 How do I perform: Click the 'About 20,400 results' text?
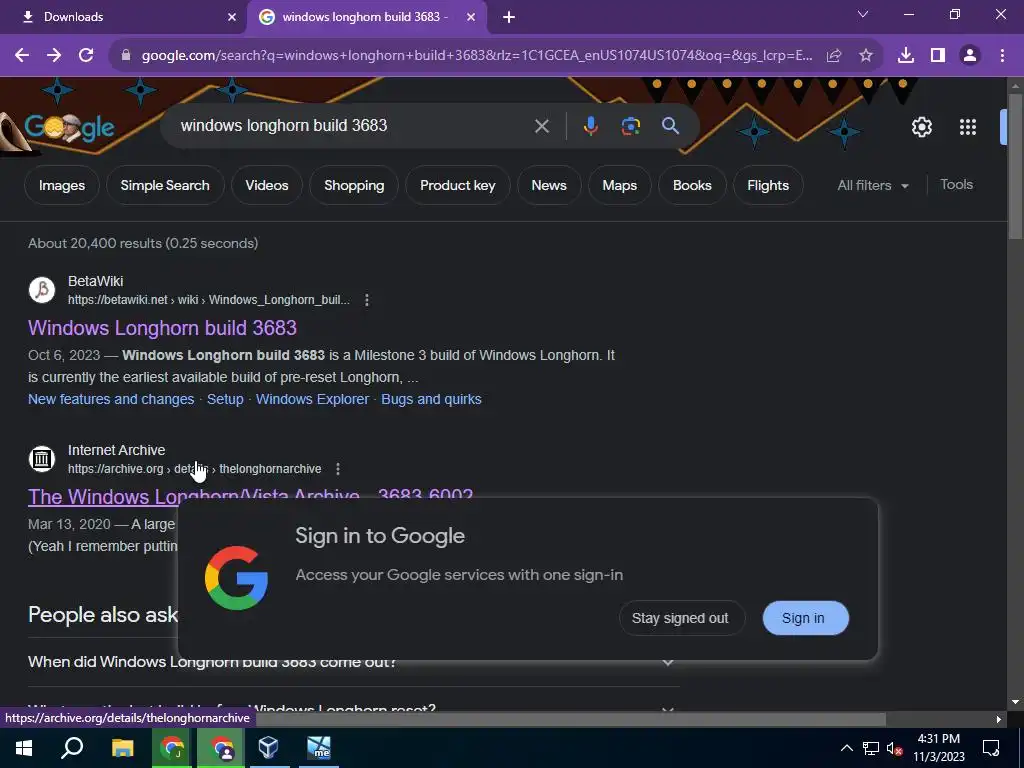[143, 243]
